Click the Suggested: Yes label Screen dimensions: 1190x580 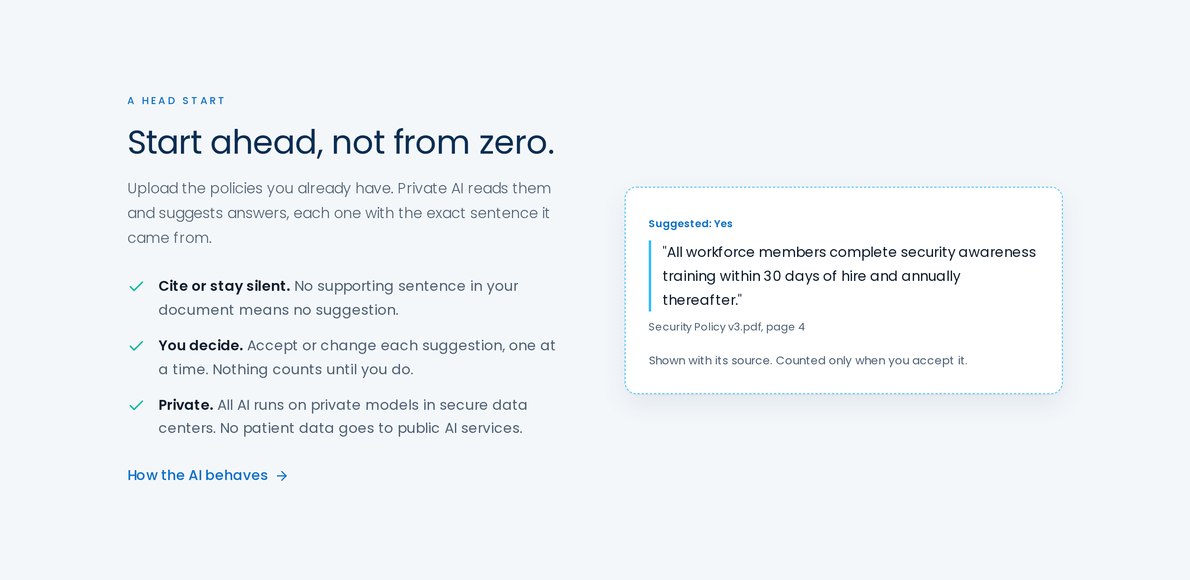[x=690, y=224]
